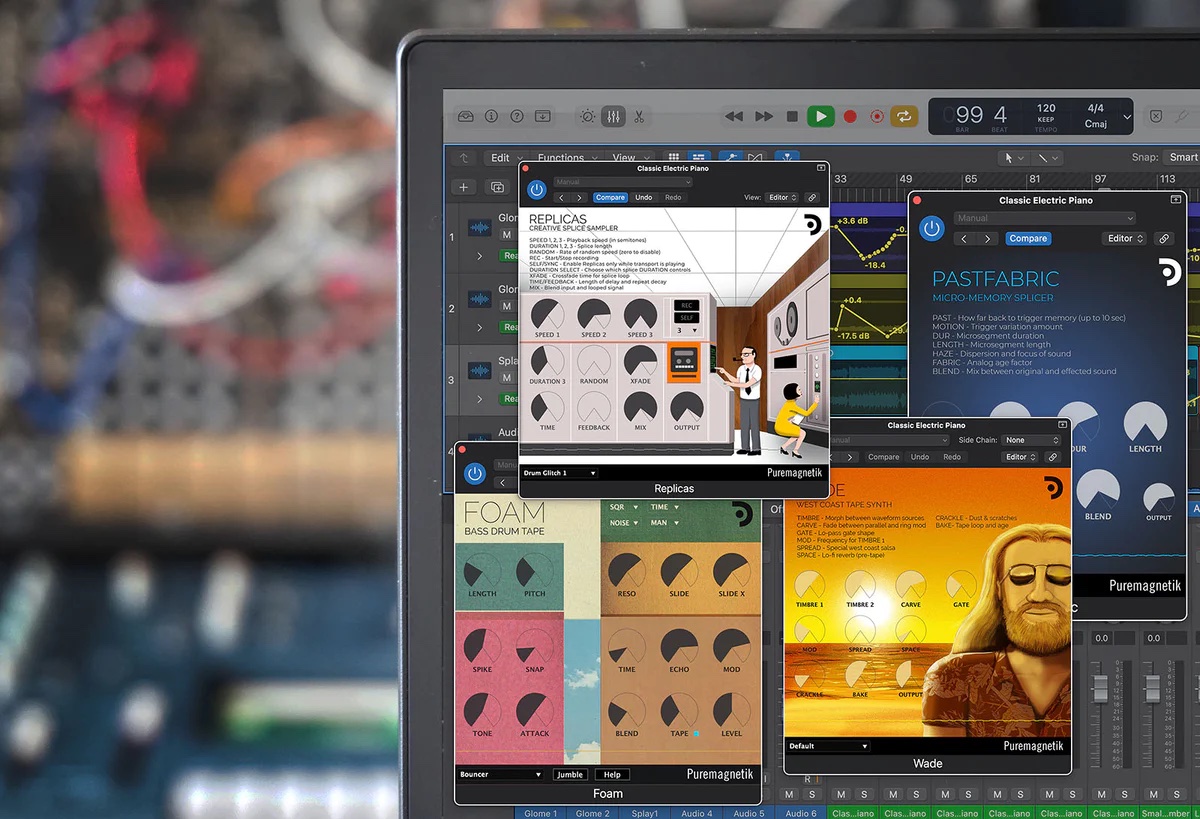Click the SPEED 1 knob in Replicas
Viewport: 1200px width, 819px height.
point(547,314)
